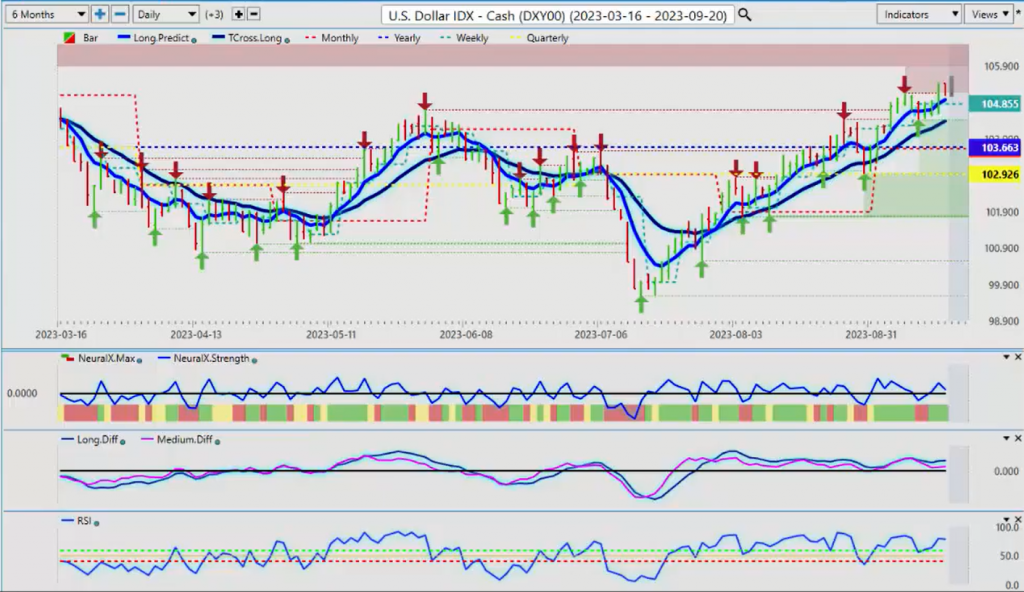
Task: Click the U.S. Dollar IDX symbol field
Action: point(557,14)
